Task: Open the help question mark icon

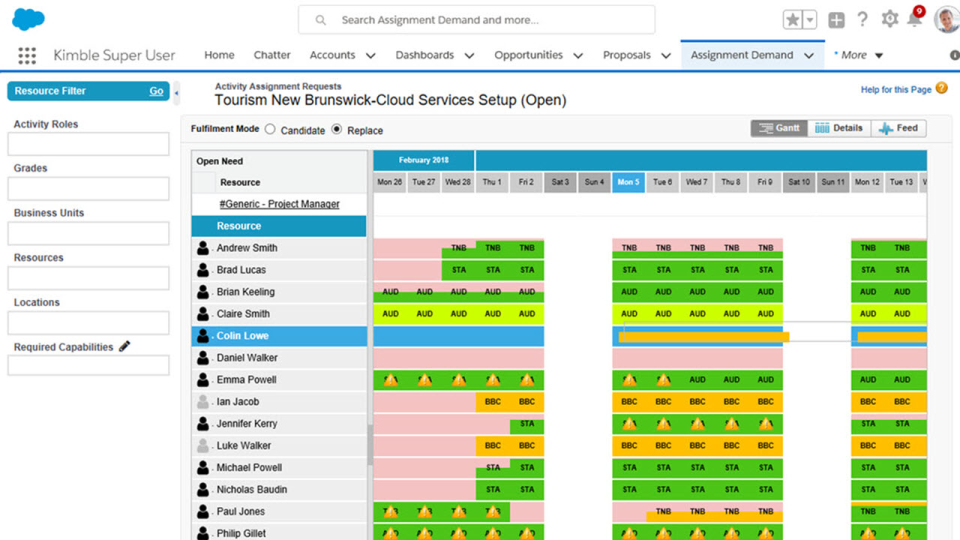Action: tap(862, 20)
